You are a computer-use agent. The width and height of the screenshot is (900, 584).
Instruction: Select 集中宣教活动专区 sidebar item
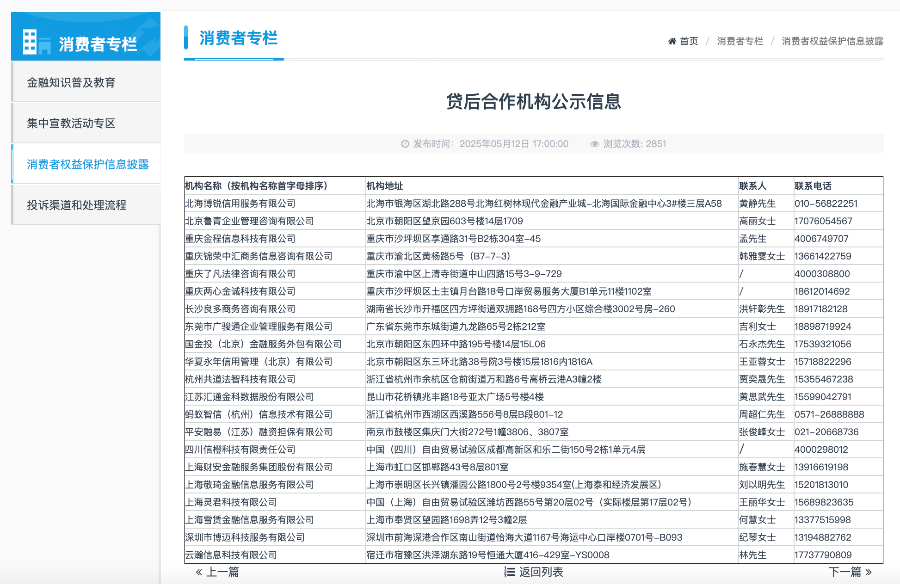point(71,123)
